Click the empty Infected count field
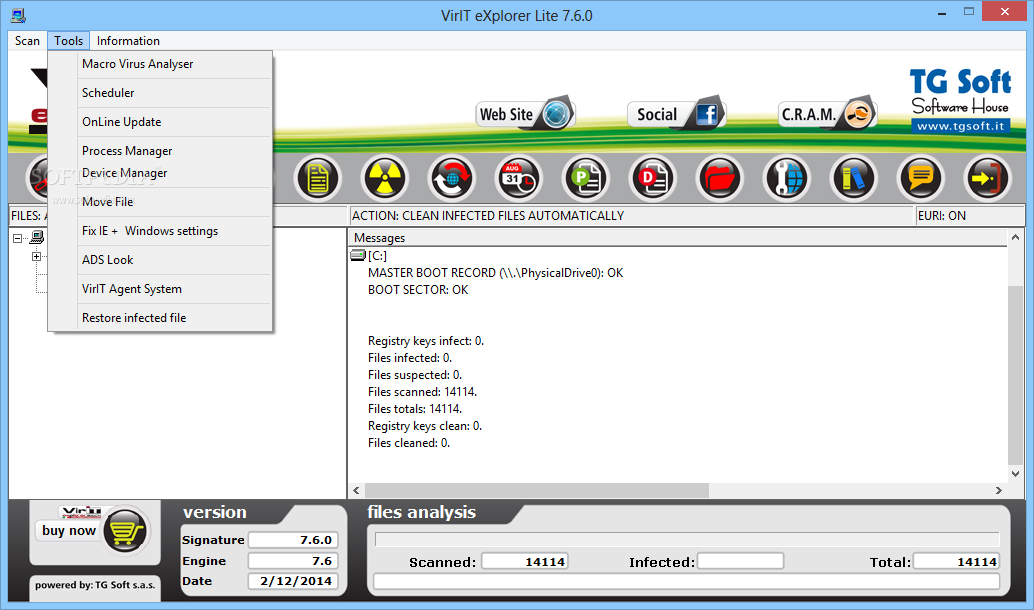This screenshot has width=1034, height=610. coord(741,561)
